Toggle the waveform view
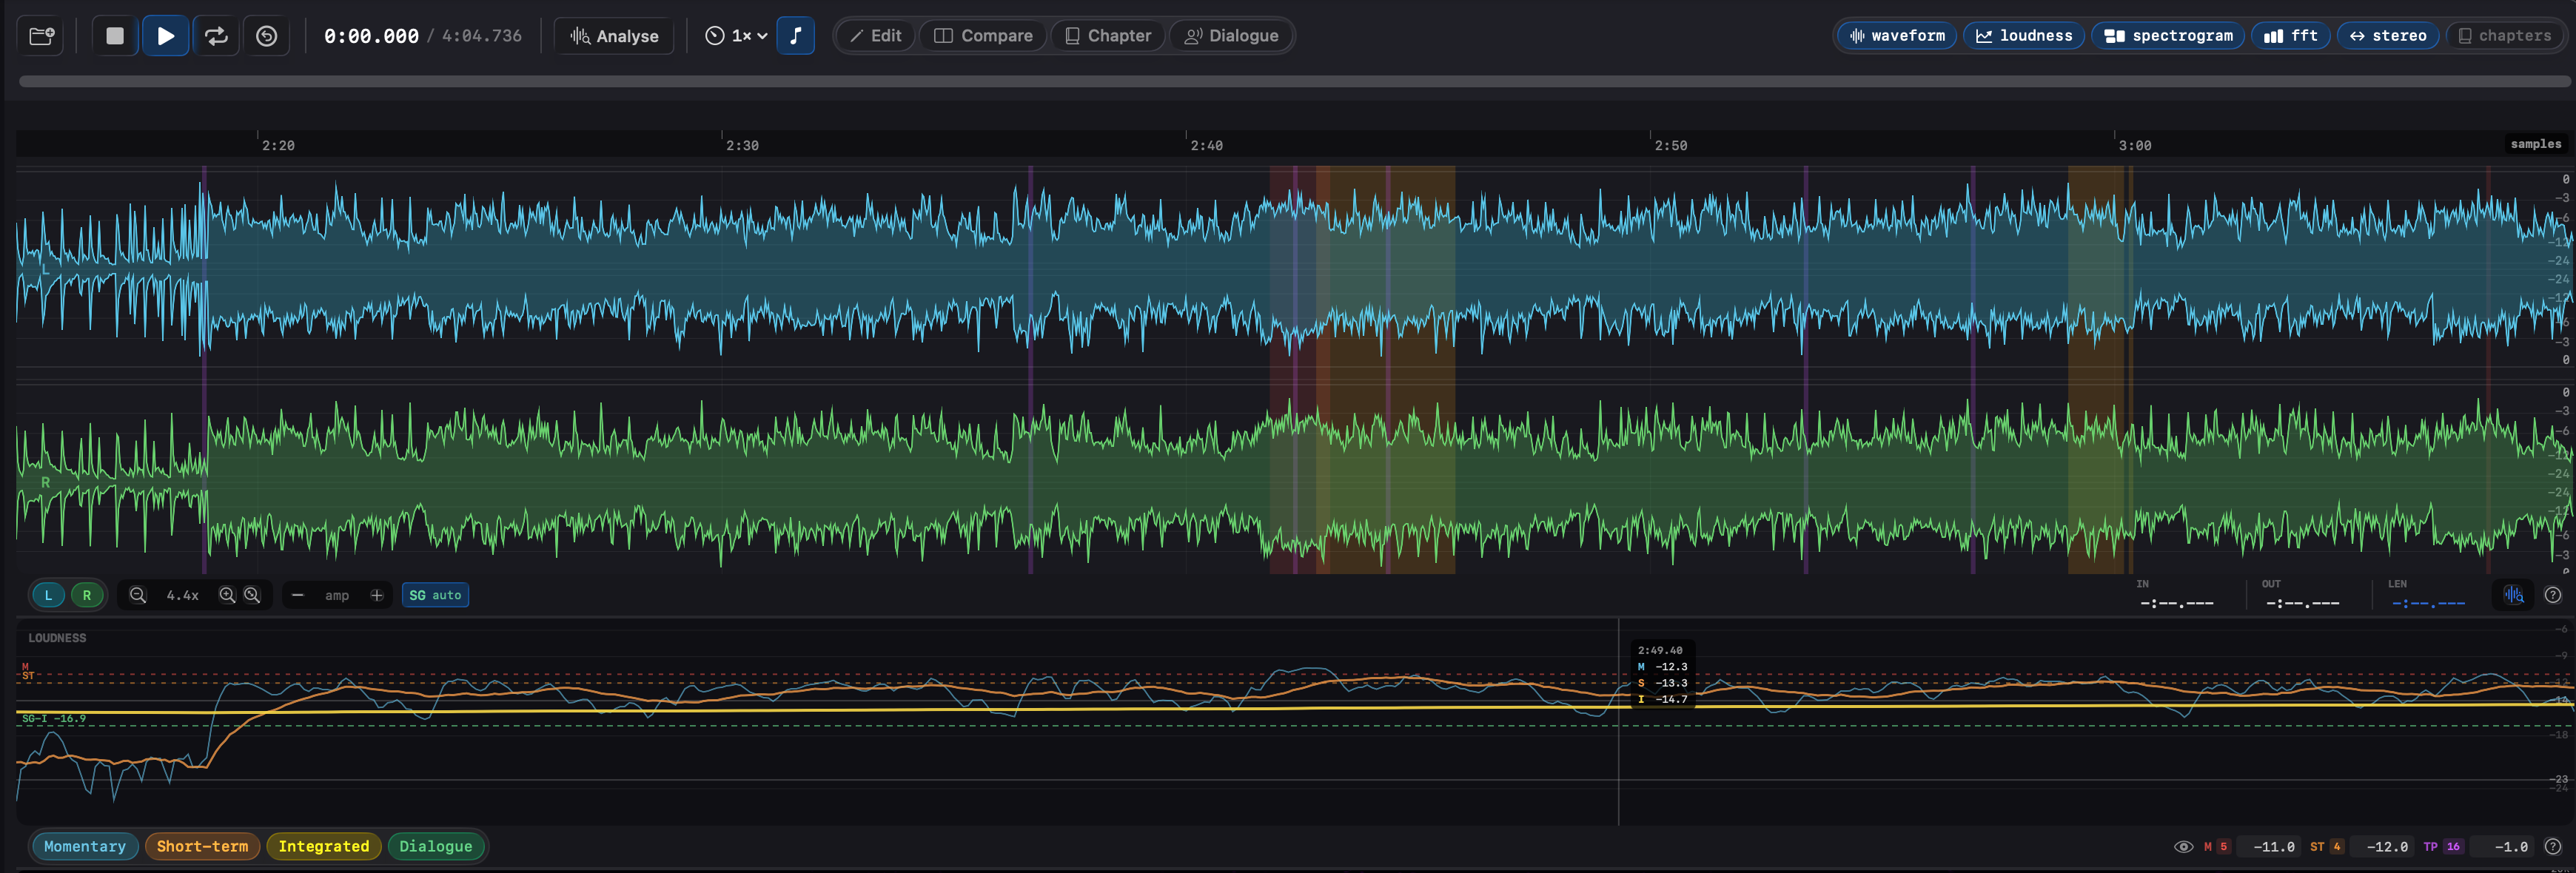2576x873 pixels. point(1897,36)
